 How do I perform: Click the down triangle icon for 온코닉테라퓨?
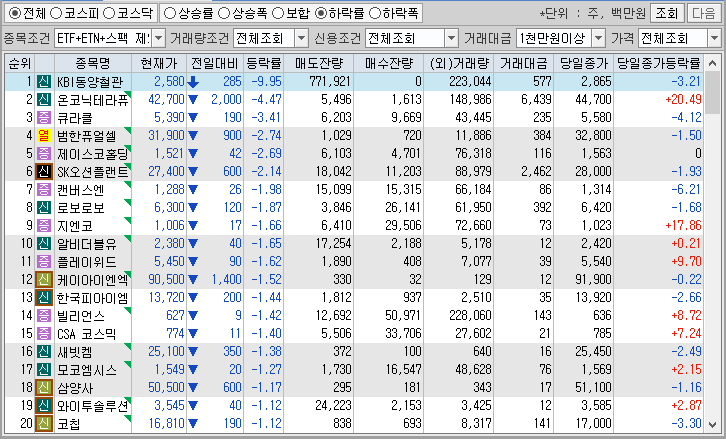coord(193,100)
